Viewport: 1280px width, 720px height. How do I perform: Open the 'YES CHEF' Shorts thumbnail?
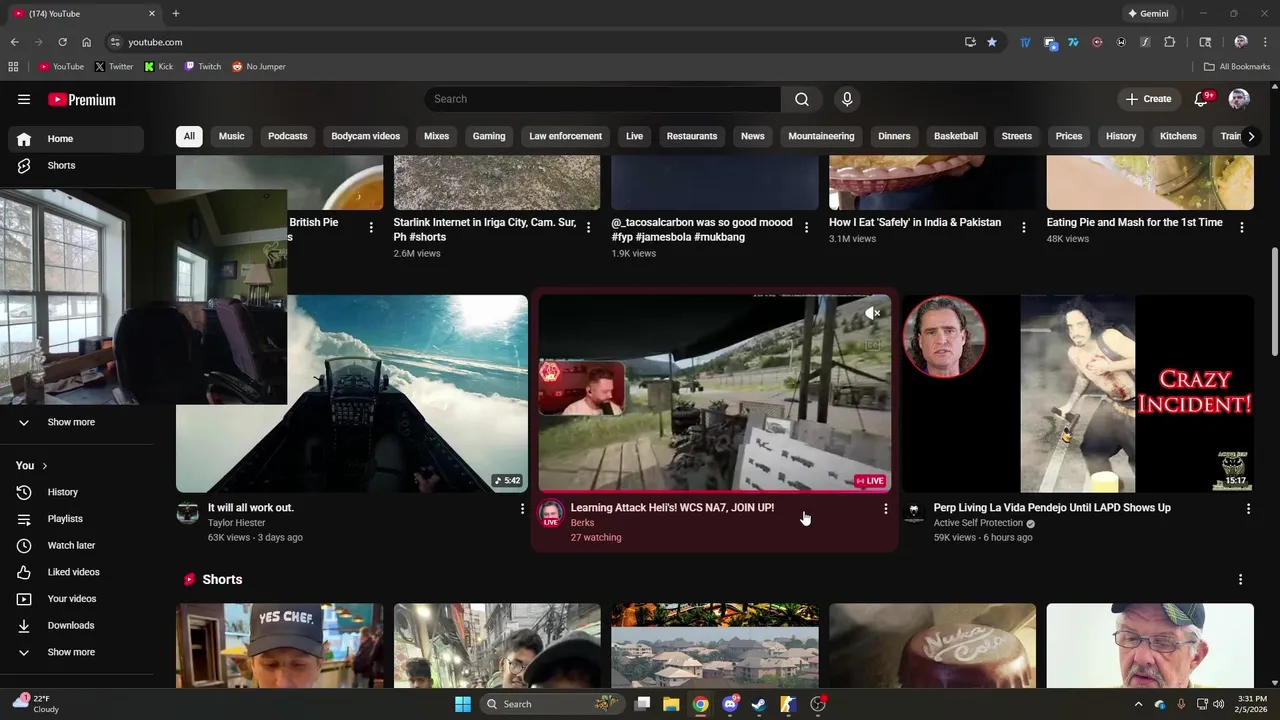click(x=279, y=645)
